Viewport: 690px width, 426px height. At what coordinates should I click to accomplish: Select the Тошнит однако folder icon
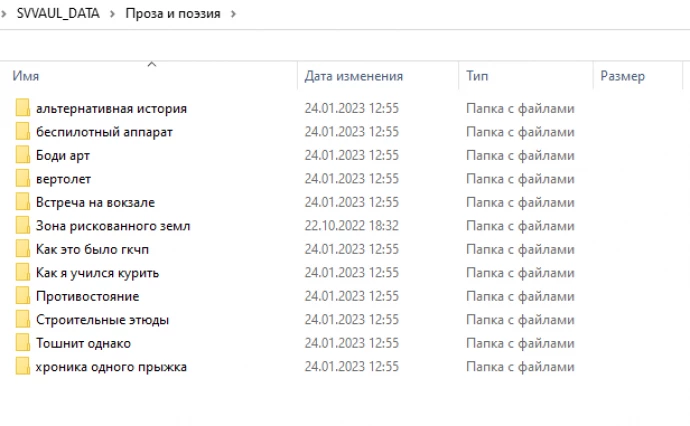tap(23, 343)
